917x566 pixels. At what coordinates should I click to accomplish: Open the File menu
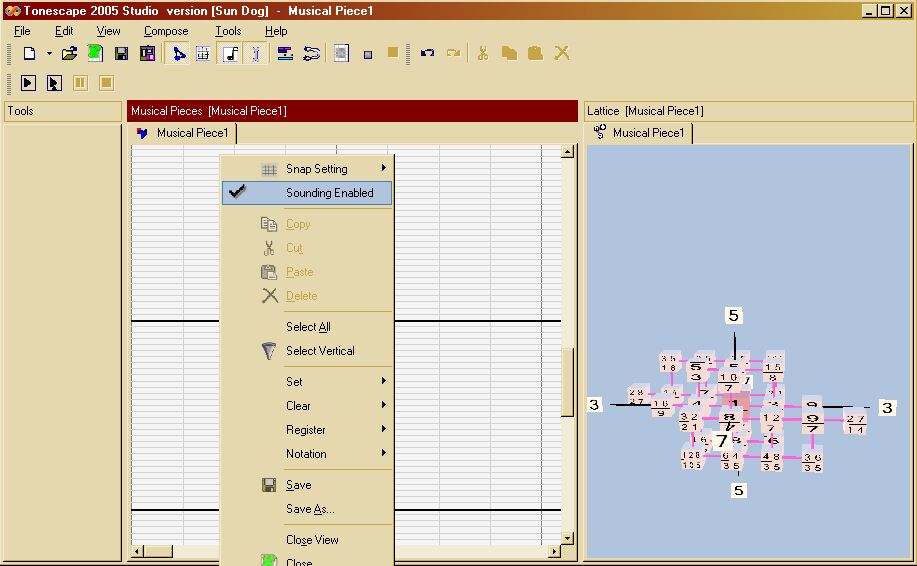pyautogui.click(x=22, y=31)
